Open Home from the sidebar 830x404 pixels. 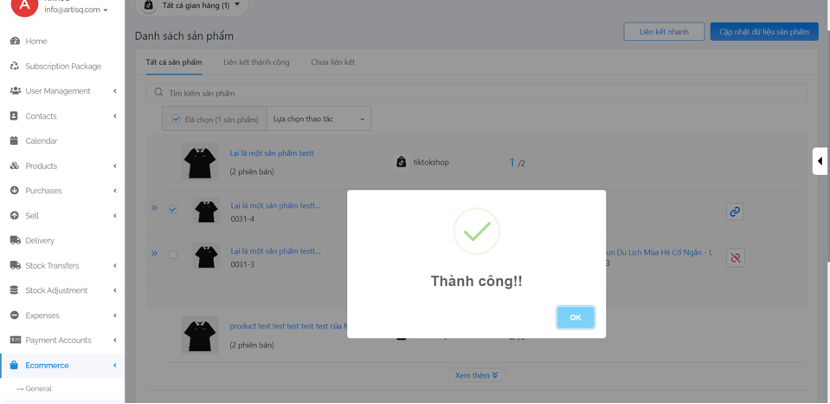(36, 41)
